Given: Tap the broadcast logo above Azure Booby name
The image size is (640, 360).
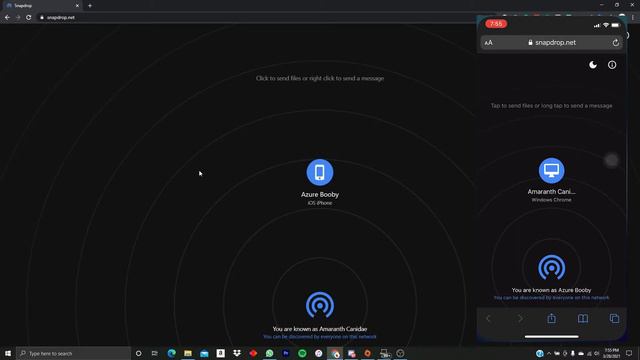Looking at the screenshot, I should click(x=551, y=268).
